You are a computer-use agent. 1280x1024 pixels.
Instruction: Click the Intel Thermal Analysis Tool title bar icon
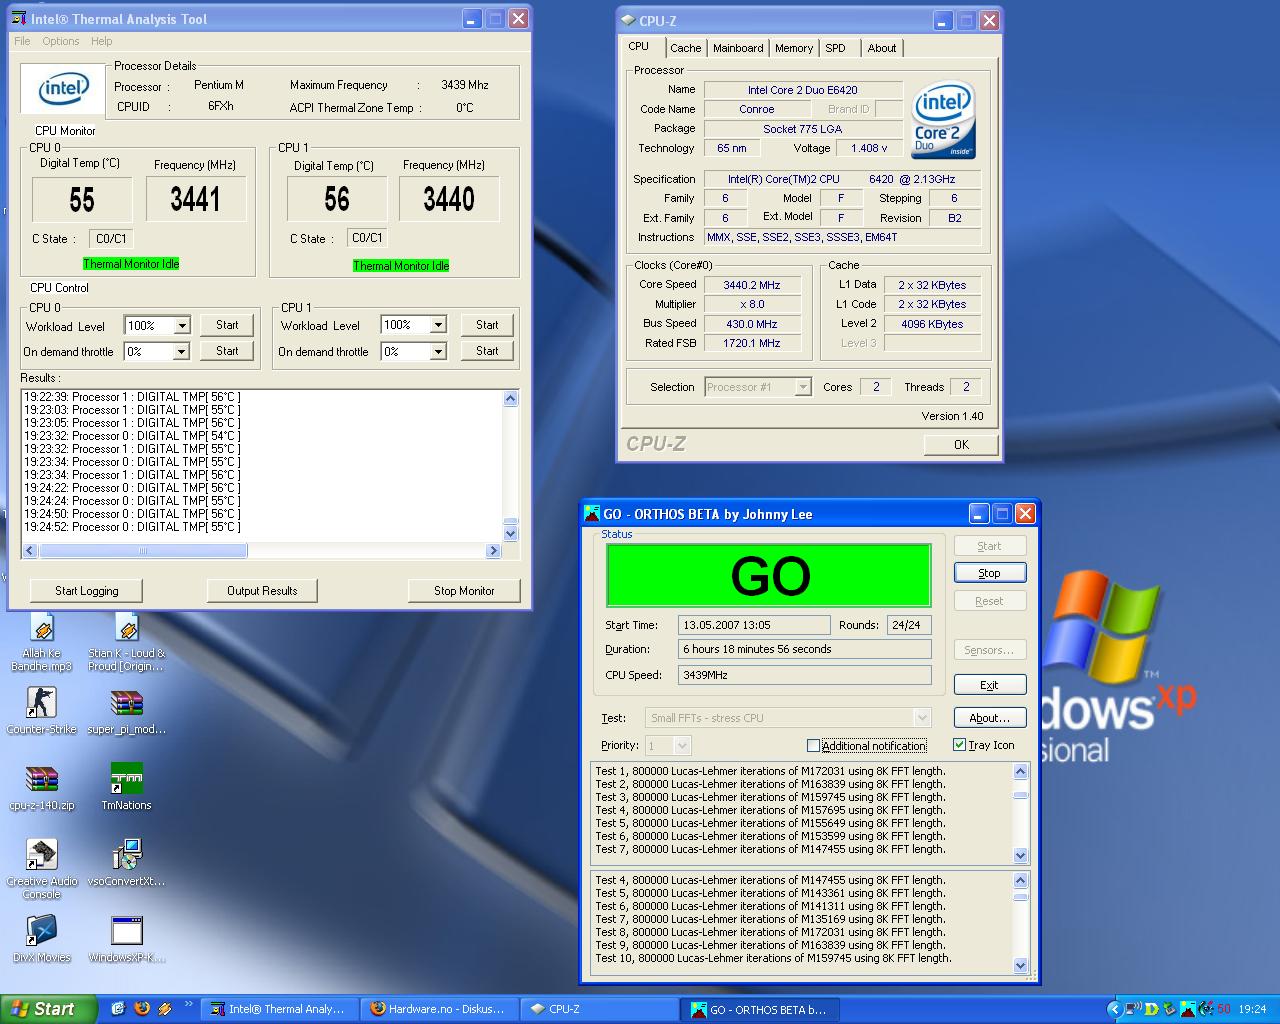pos(19,18)
